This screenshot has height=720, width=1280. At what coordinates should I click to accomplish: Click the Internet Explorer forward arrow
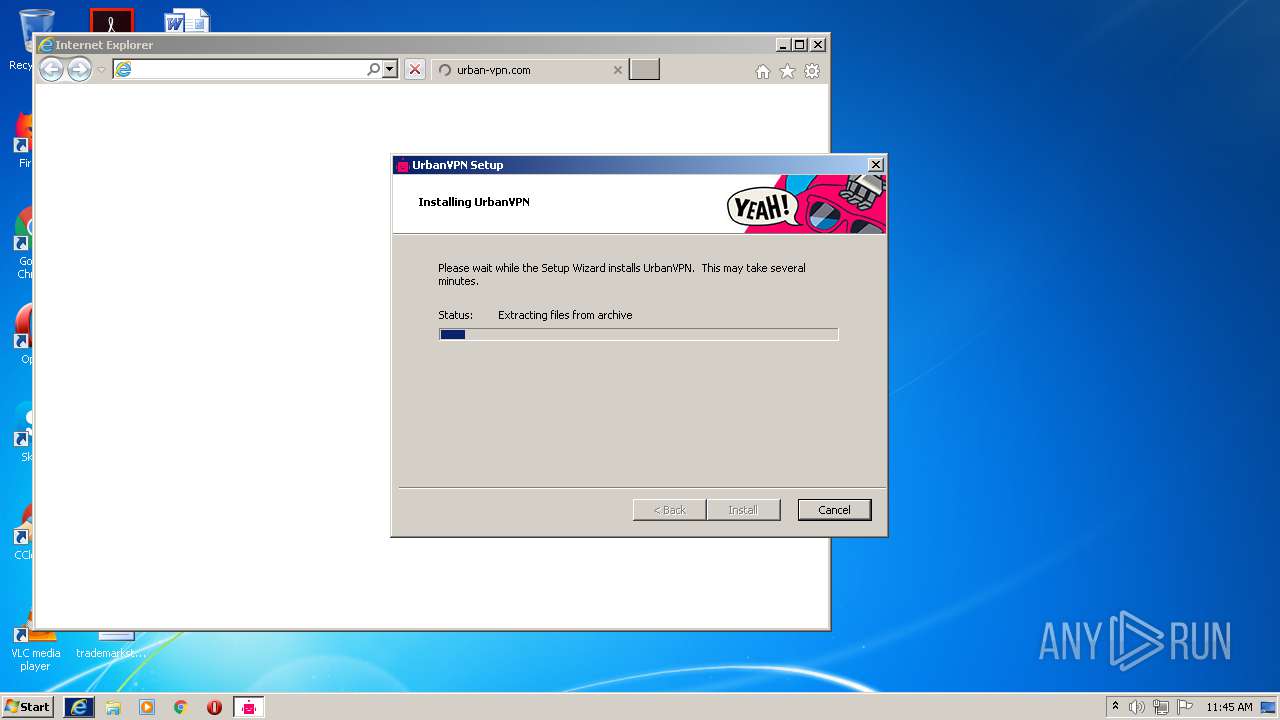click(x=79, y=69)
